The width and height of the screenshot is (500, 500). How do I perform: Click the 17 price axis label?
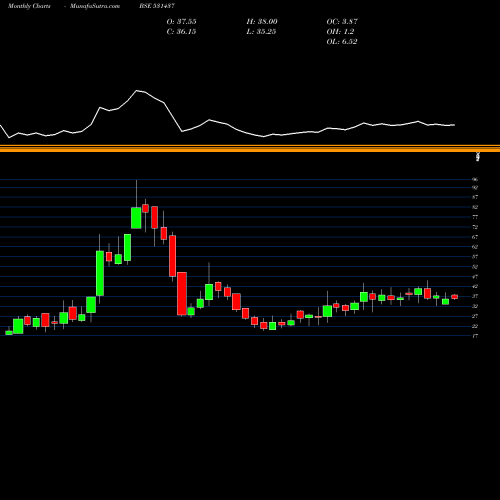point(475,336)
